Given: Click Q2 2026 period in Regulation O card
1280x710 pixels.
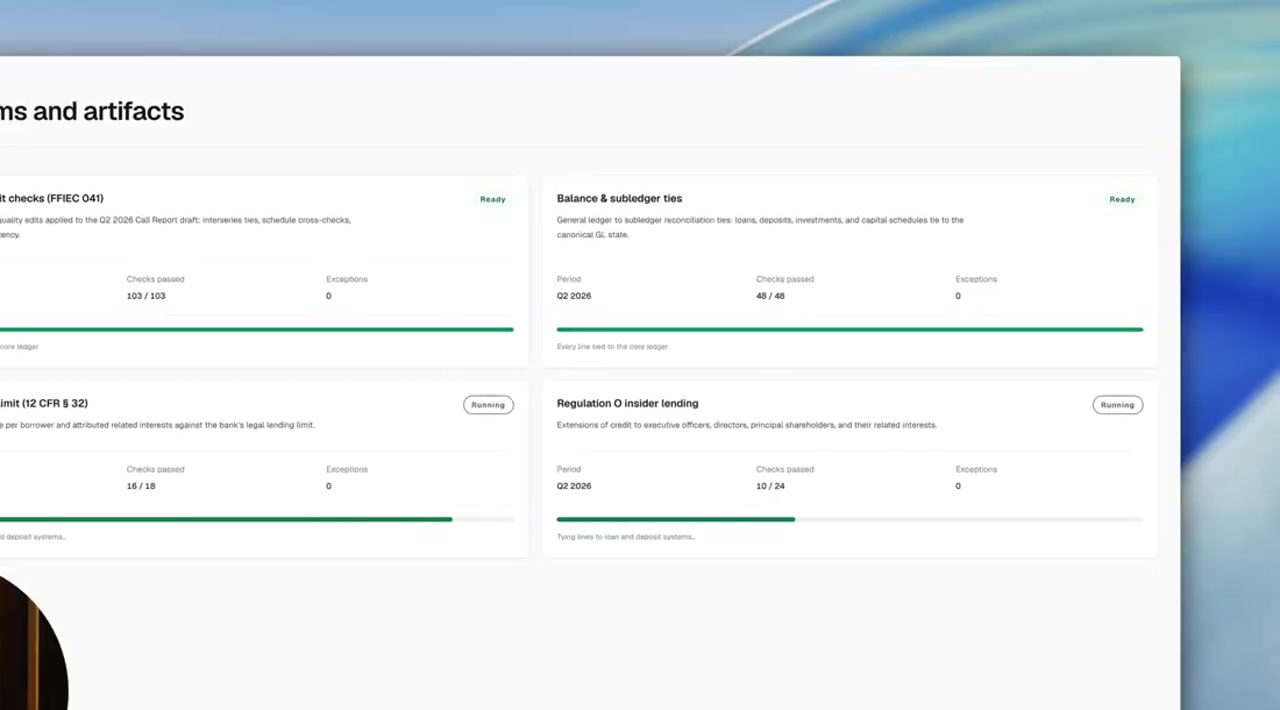Looking at the screenshot, I should (574, 486).
